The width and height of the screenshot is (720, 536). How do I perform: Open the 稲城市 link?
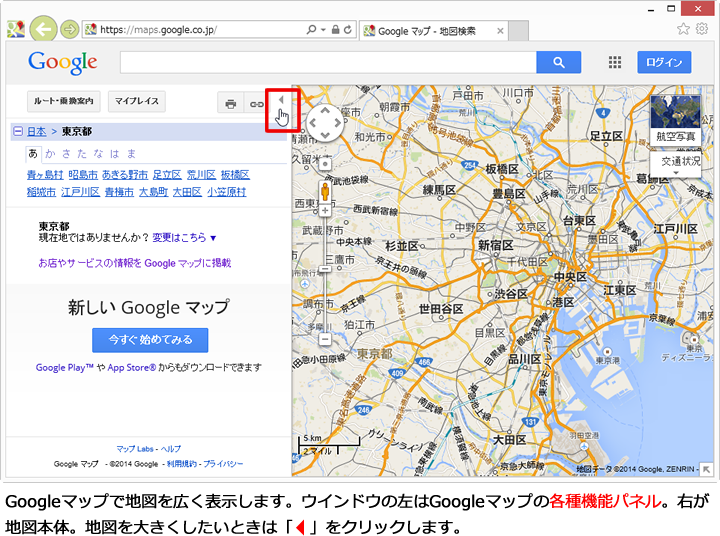point(41,192)
